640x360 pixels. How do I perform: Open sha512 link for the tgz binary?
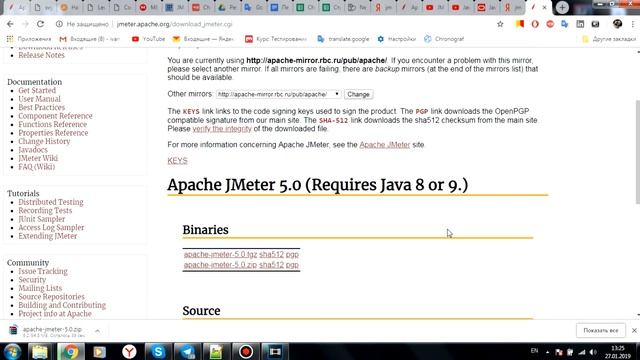point(271,254)
